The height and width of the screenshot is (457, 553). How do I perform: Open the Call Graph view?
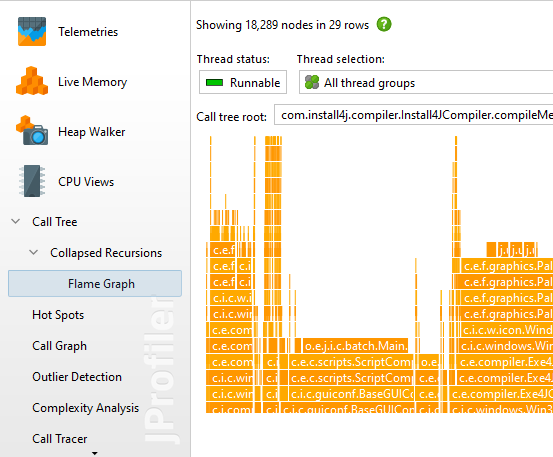pyautogui.click(x=59, y=346)
